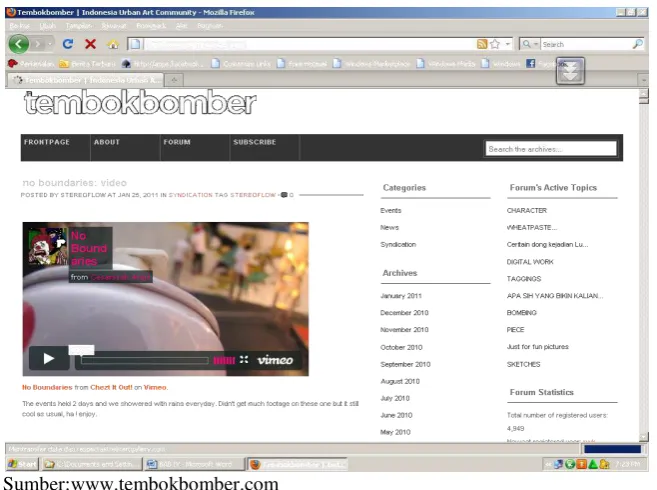Reload the page with the blue refresh icon
Viewport: 657px width, 490px height.
(68, 44)
